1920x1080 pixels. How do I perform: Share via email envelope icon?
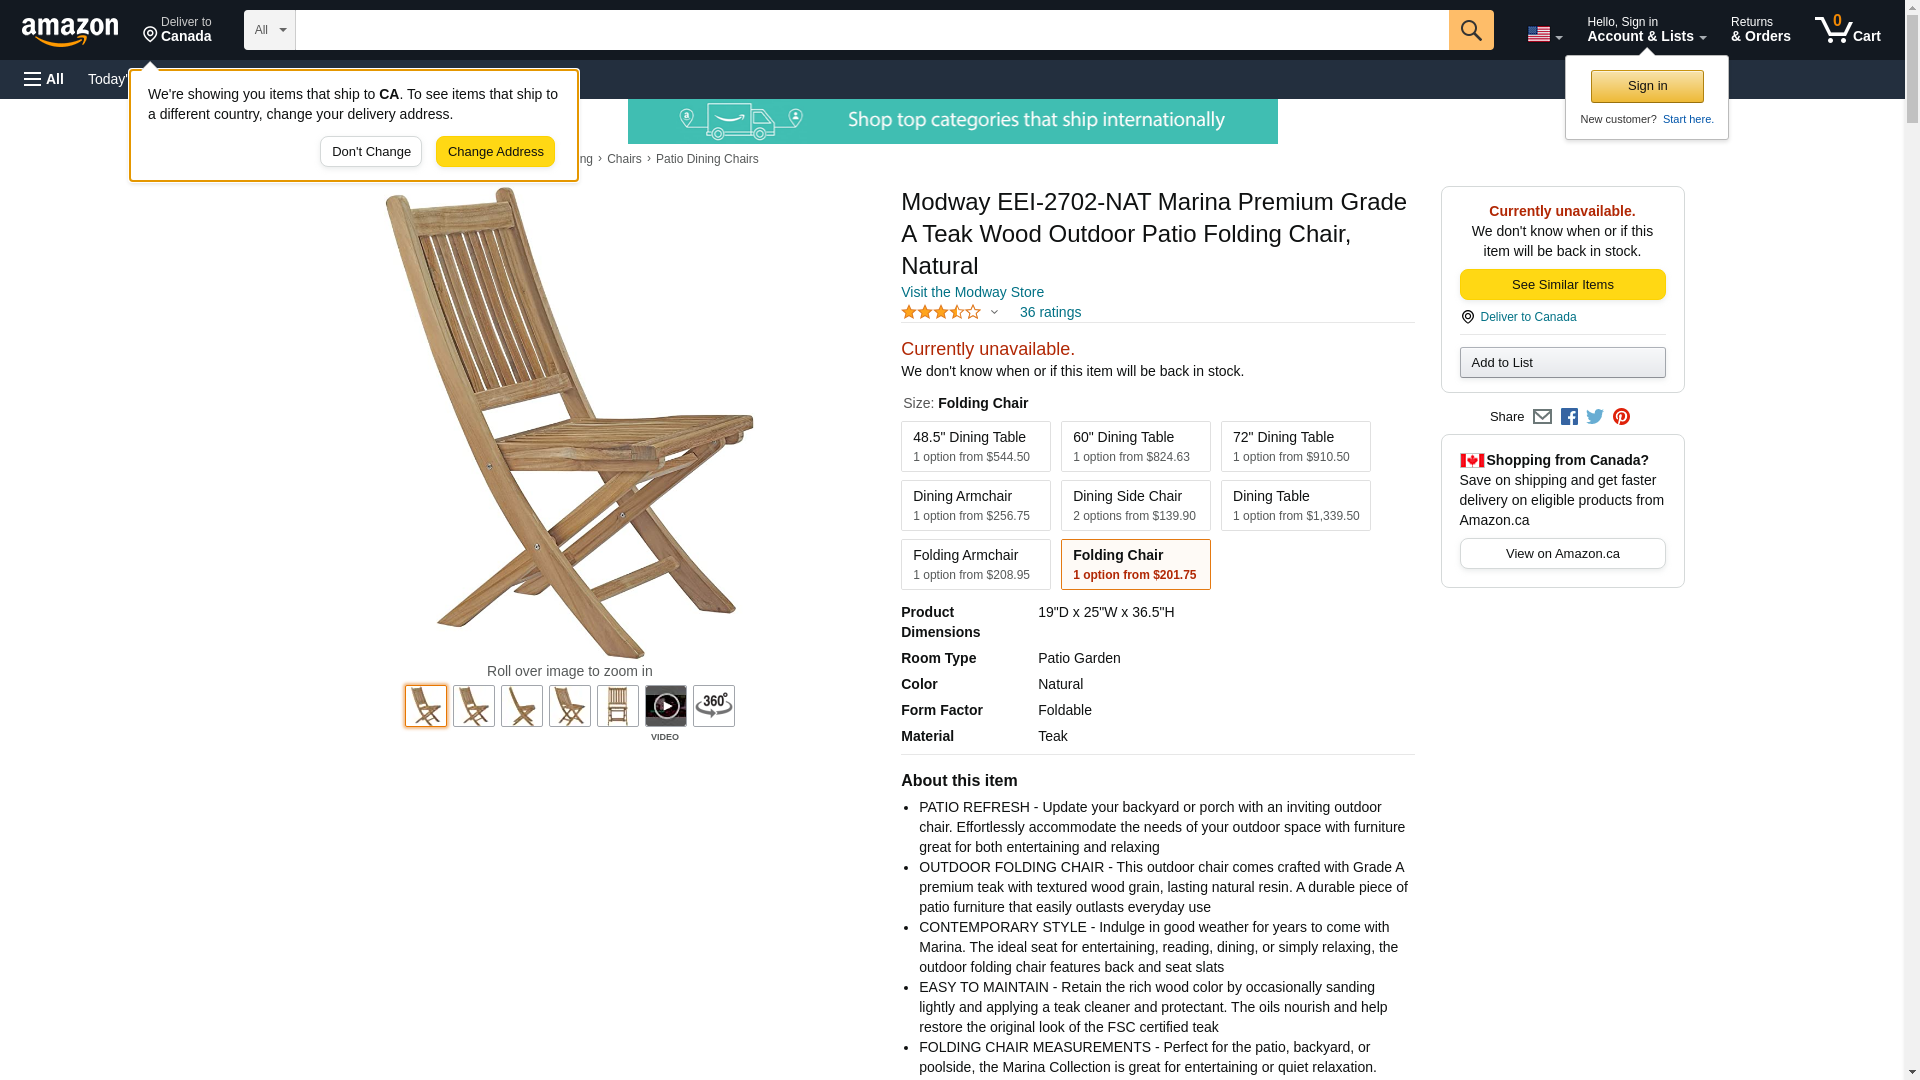pos(1541,417)
